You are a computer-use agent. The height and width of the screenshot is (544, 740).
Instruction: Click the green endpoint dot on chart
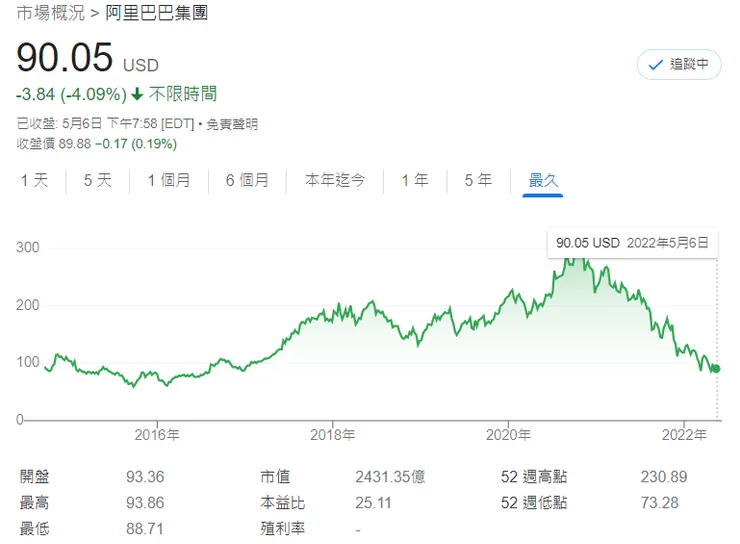[716, 368]
